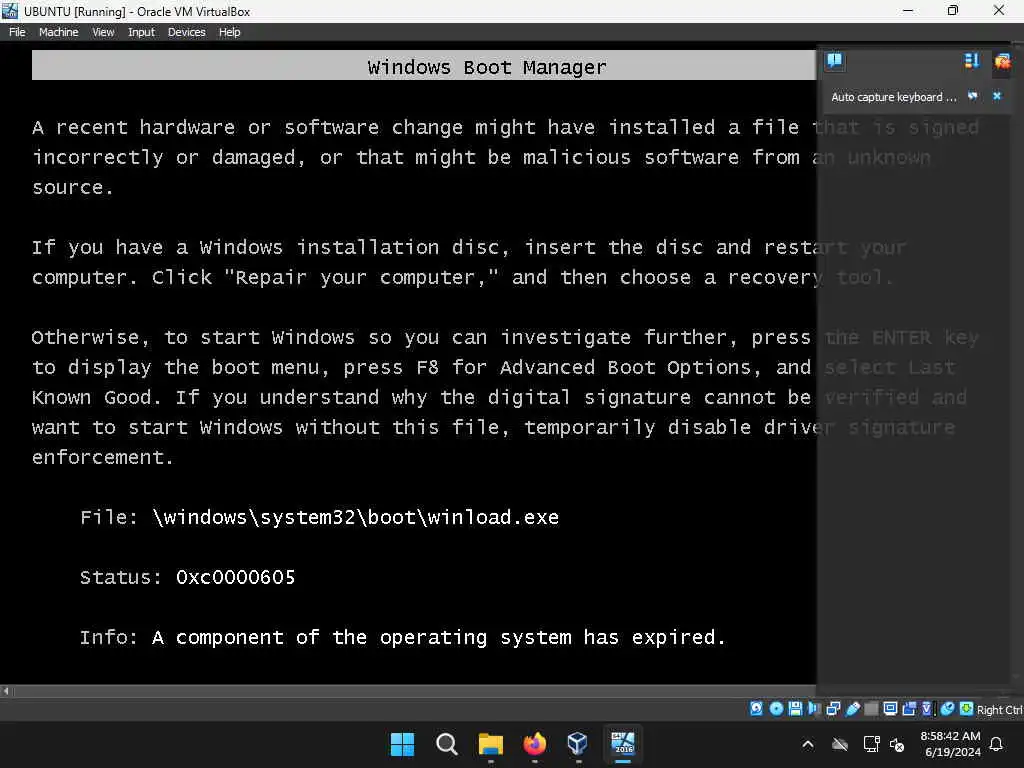Click the notification center speech-bubble icon

(835, 61)
